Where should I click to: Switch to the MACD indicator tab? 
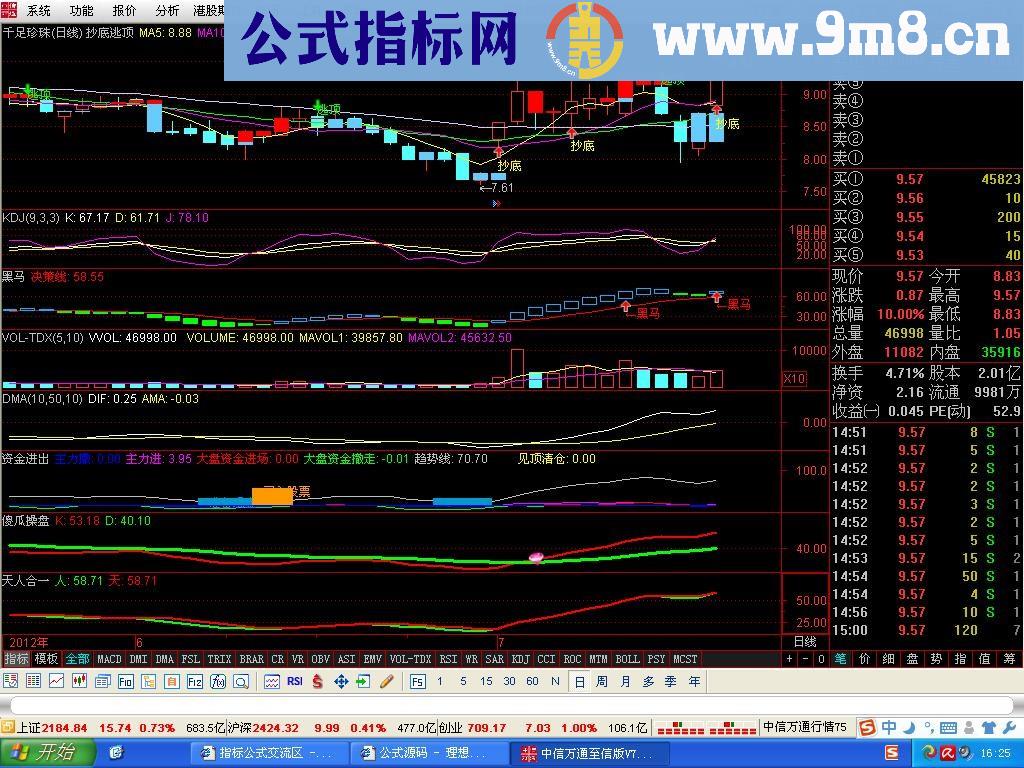click(109, 659)
